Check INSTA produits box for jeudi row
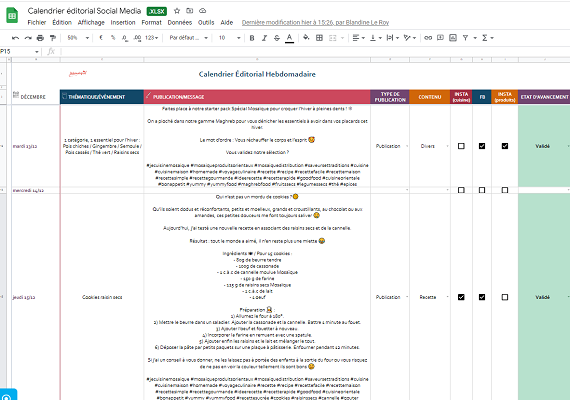570x400 pixels. point(505,297)
